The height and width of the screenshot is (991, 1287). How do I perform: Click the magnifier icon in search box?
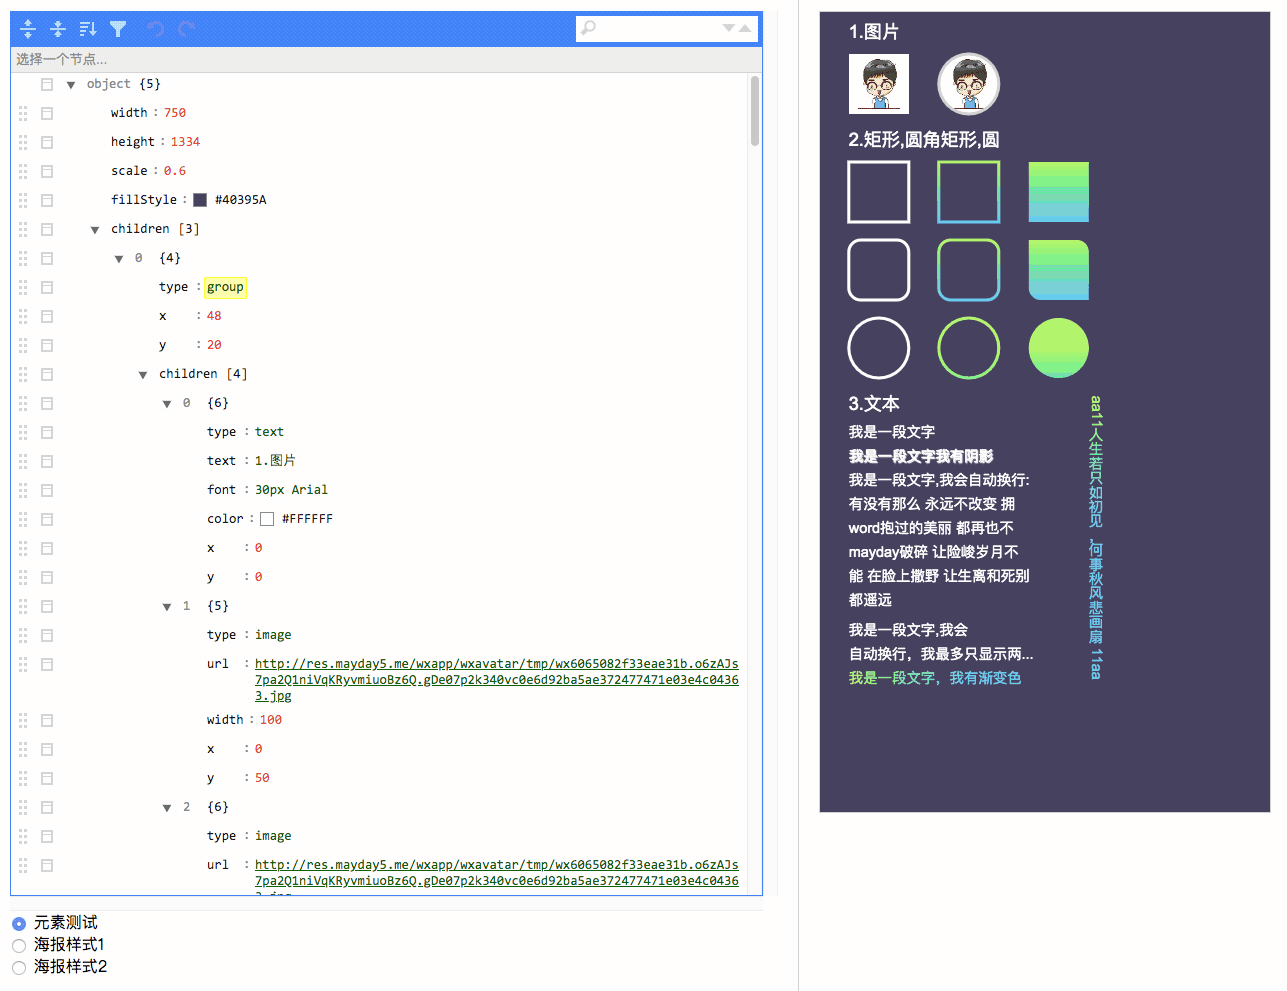coord(589,28)
